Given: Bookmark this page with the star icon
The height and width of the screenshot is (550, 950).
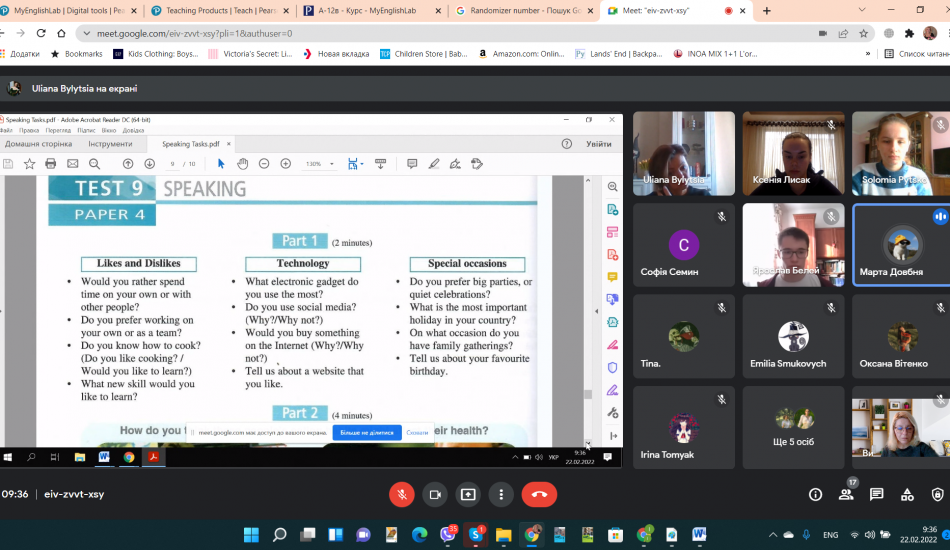Looking at the screenshot, I should pos(863,33).
